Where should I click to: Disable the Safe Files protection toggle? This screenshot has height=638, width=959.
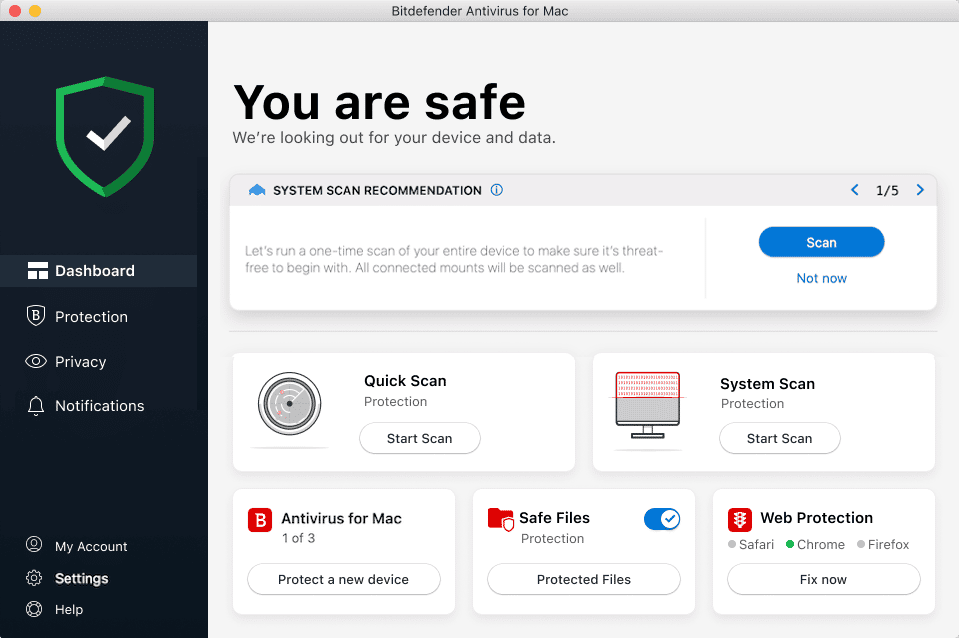[662, 519]
